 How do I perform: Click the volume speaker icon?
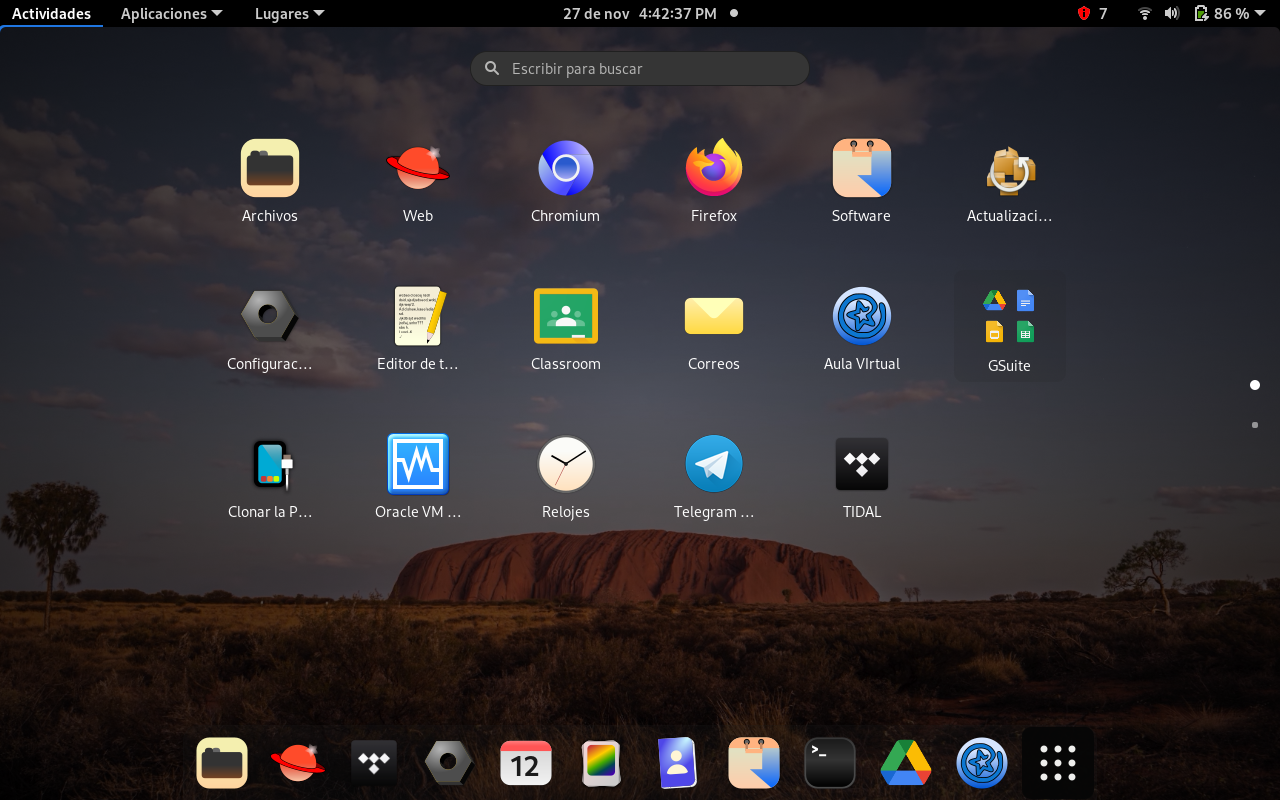(x=1172, y=14)
